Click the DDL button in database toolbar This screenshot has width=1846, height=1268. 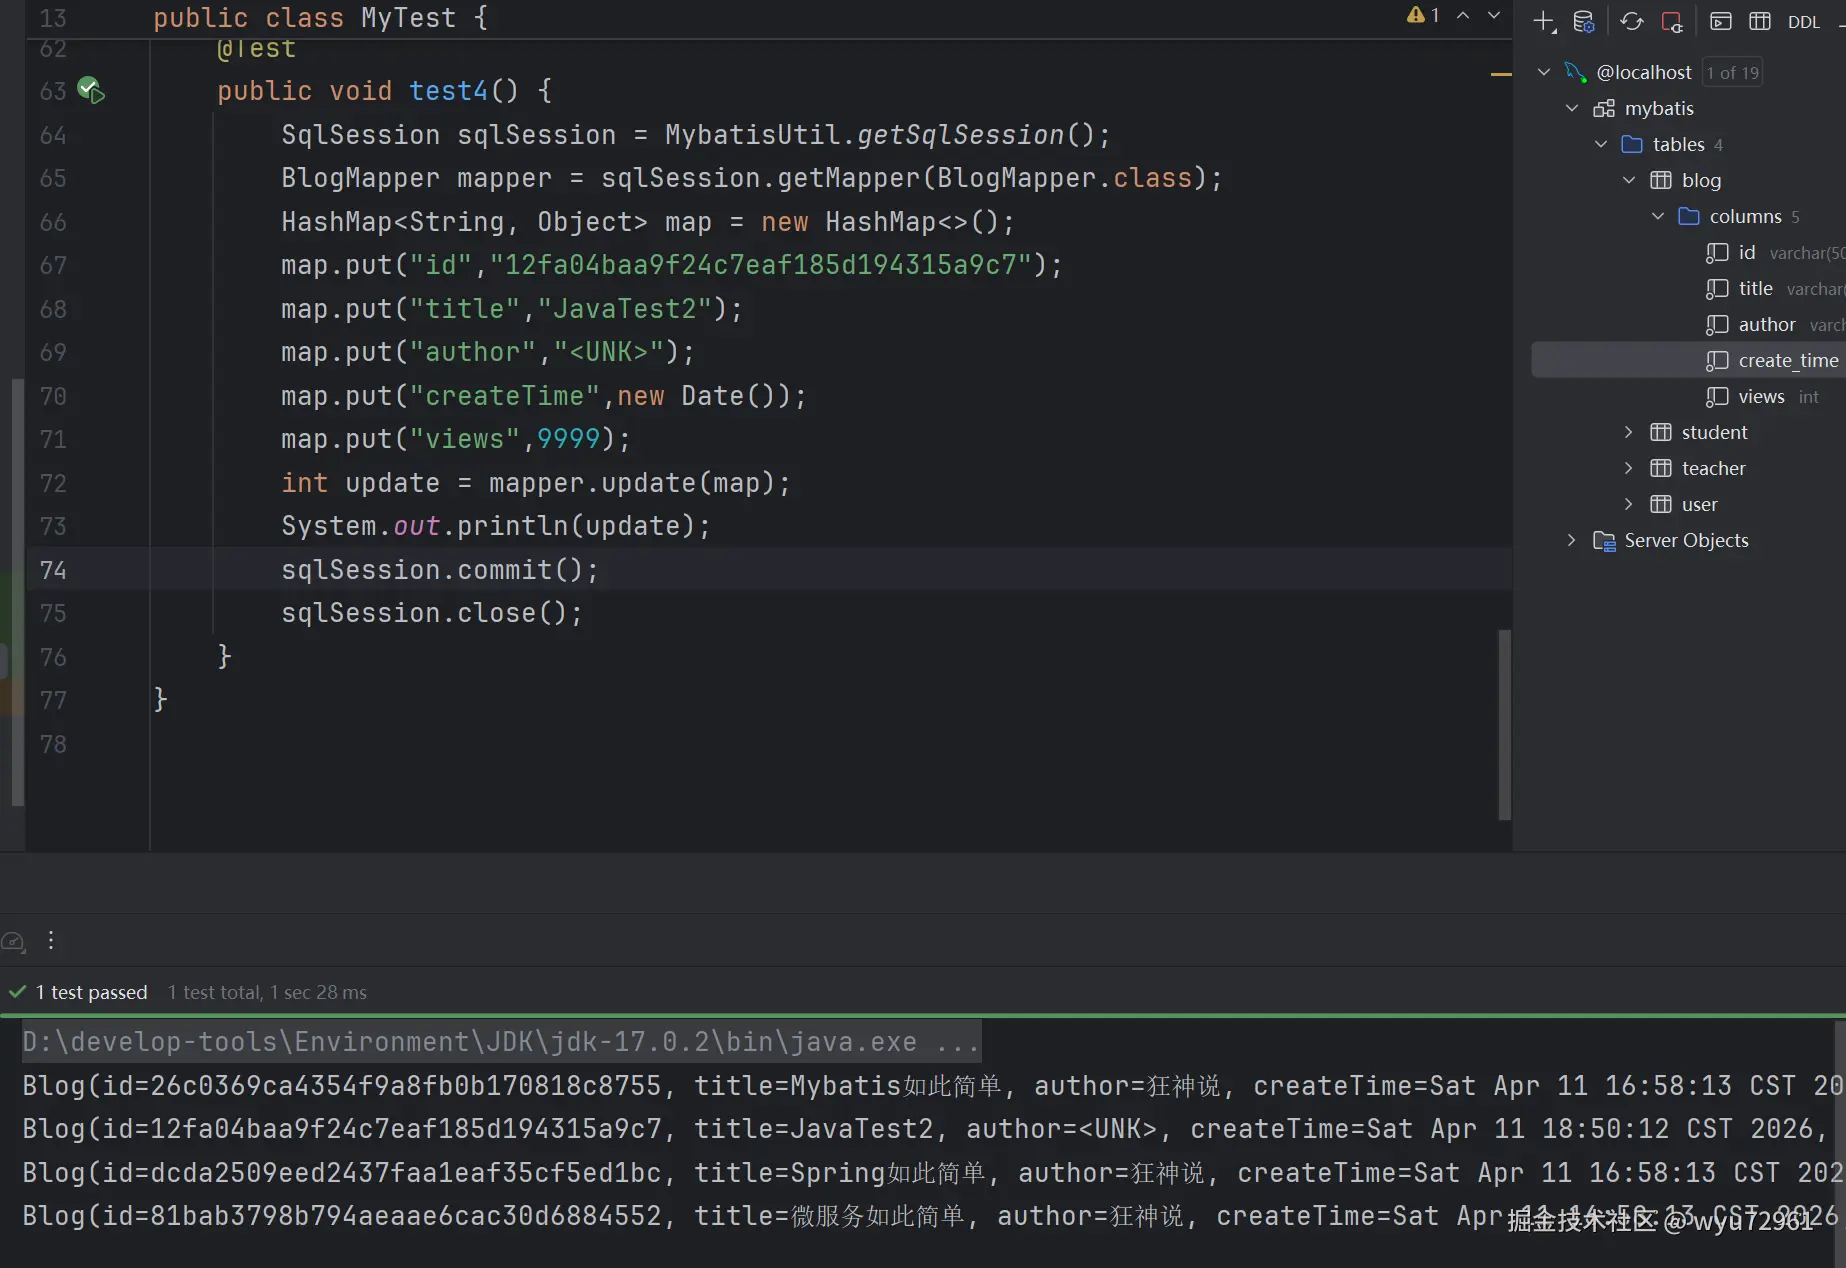[1804, 22]
